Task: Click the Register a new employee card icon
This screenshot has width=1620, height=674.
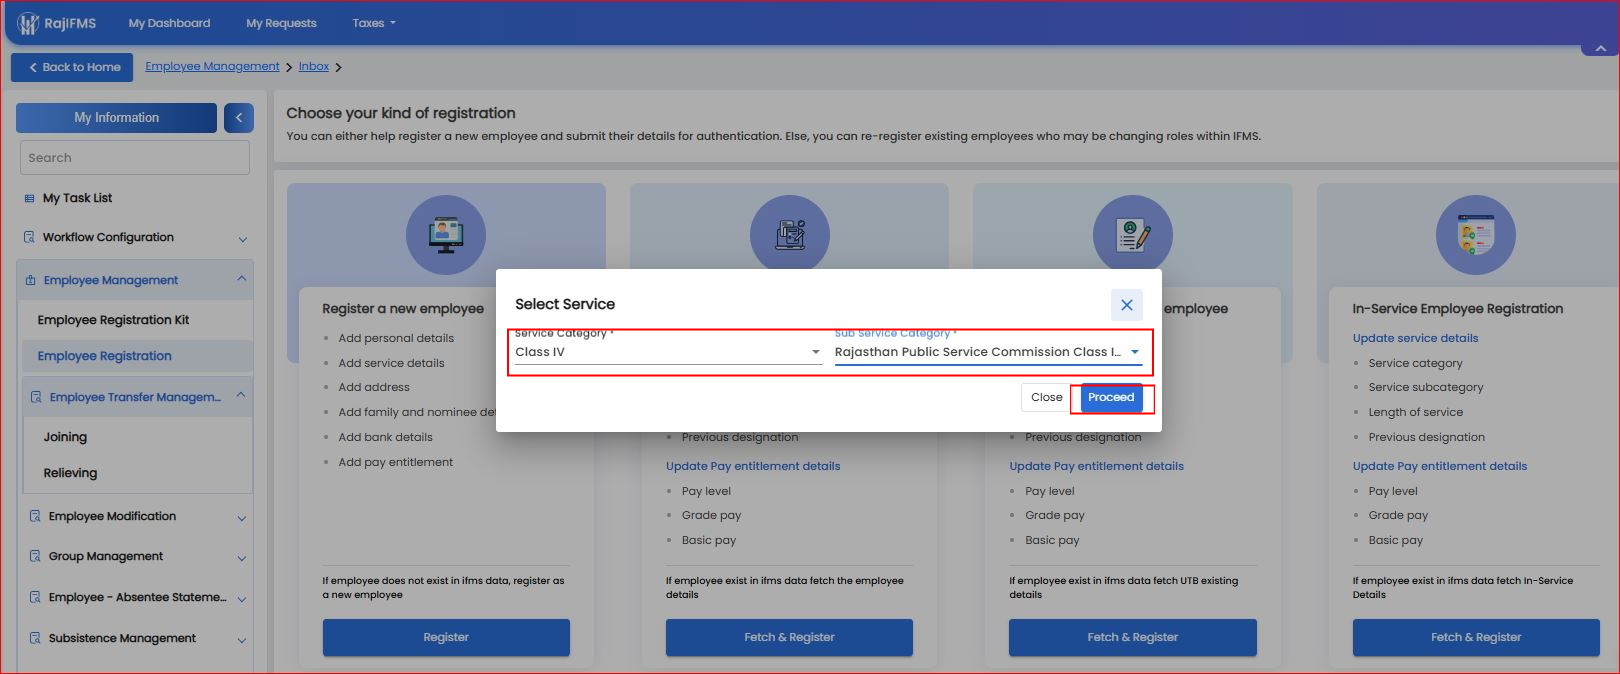Action: (446, 235)
